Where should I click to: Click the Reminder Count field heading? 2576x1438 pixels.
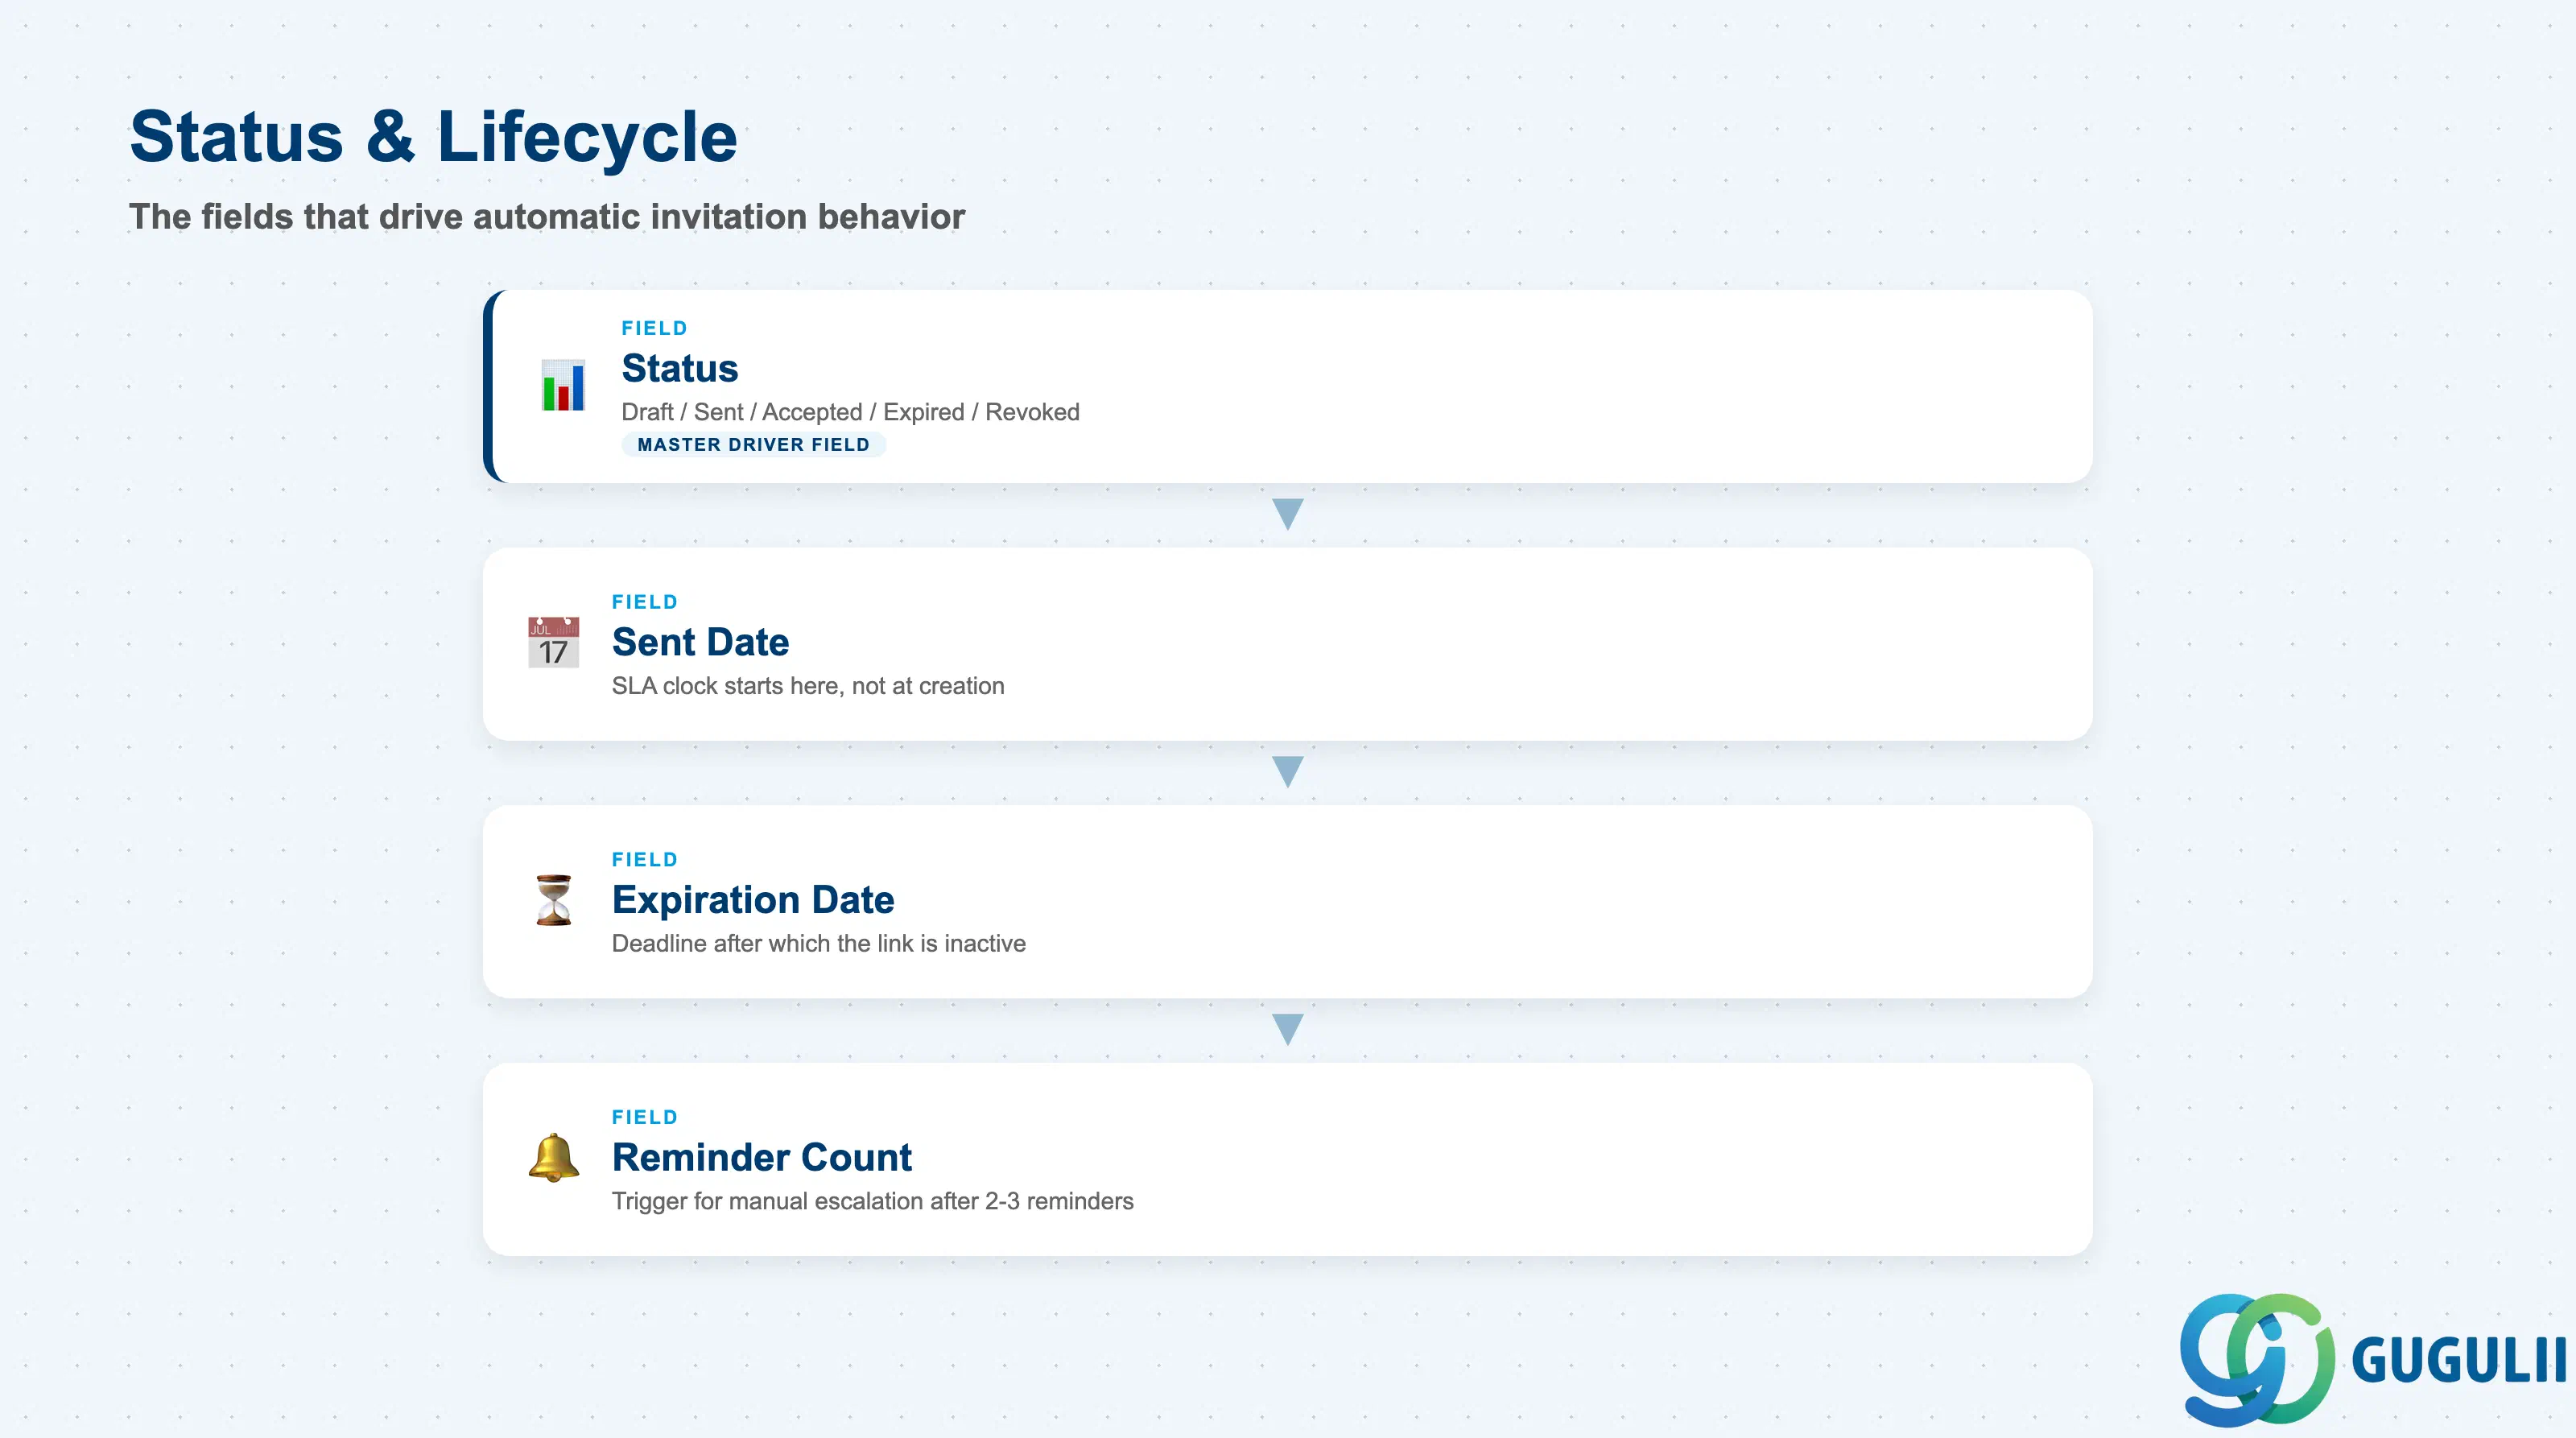[x=762, y=1157]
